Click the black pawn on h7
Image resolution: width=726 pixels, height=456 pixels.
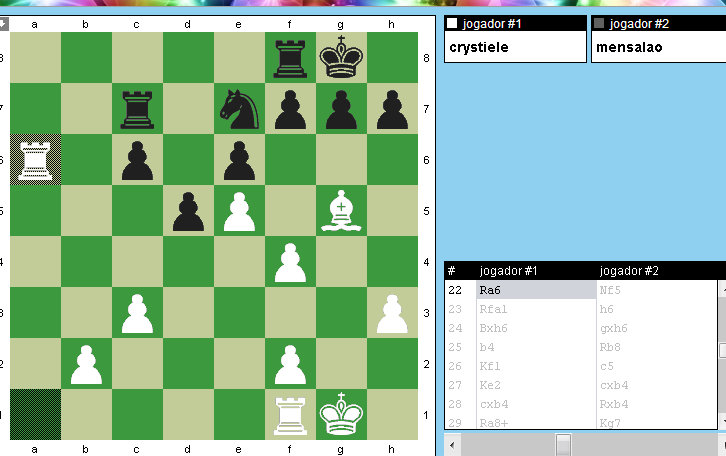[x=392, y=109]
